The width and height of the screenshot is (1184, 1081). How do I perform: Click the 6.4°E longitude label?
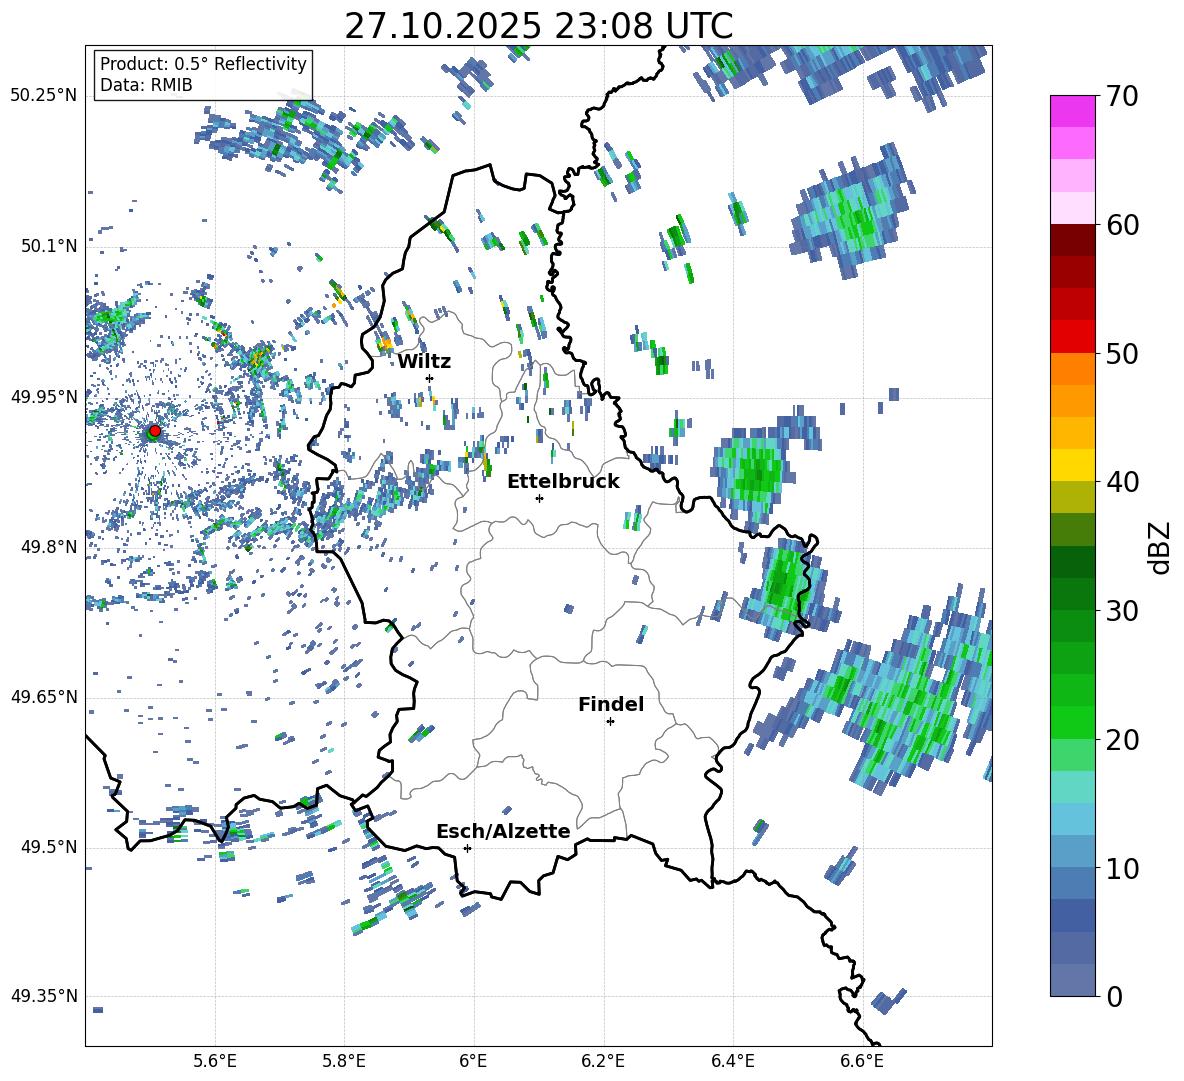pyautogui.click(x=732, y=1062)
